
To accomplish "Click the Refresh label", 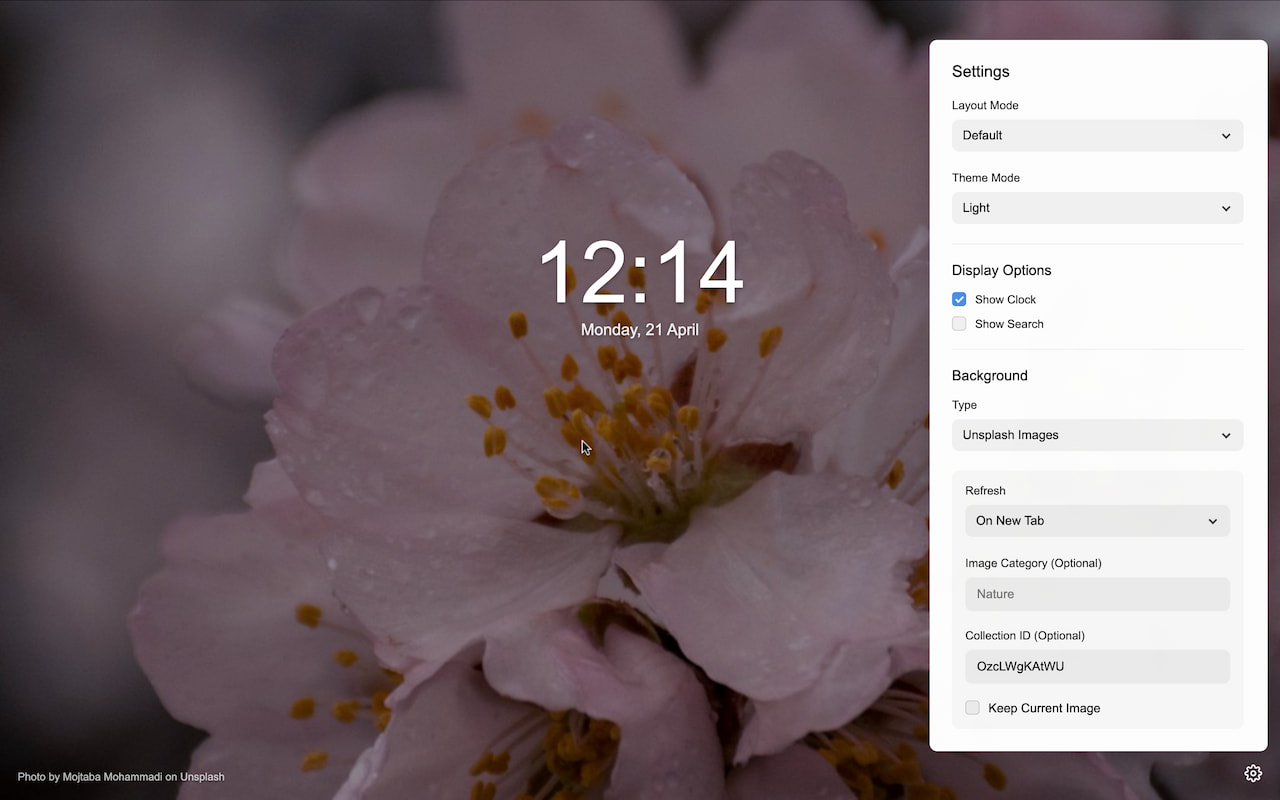I will coord(985,491).
